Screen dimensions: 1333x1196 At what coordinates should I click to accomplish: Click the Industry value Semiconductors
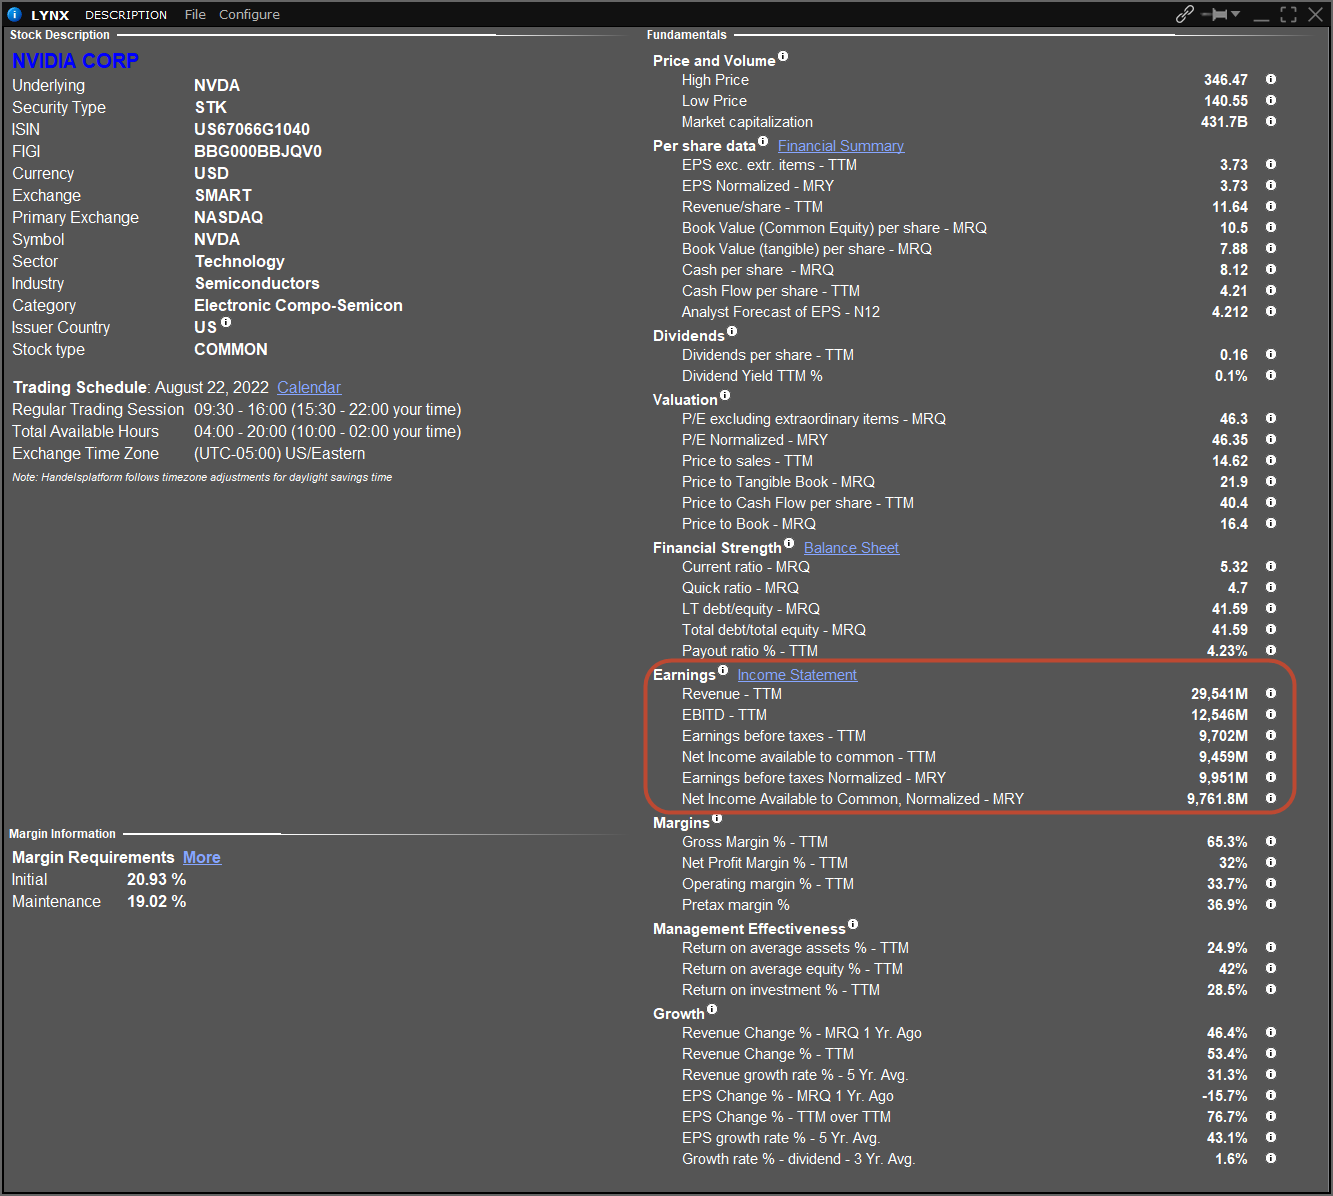point(257,283)
